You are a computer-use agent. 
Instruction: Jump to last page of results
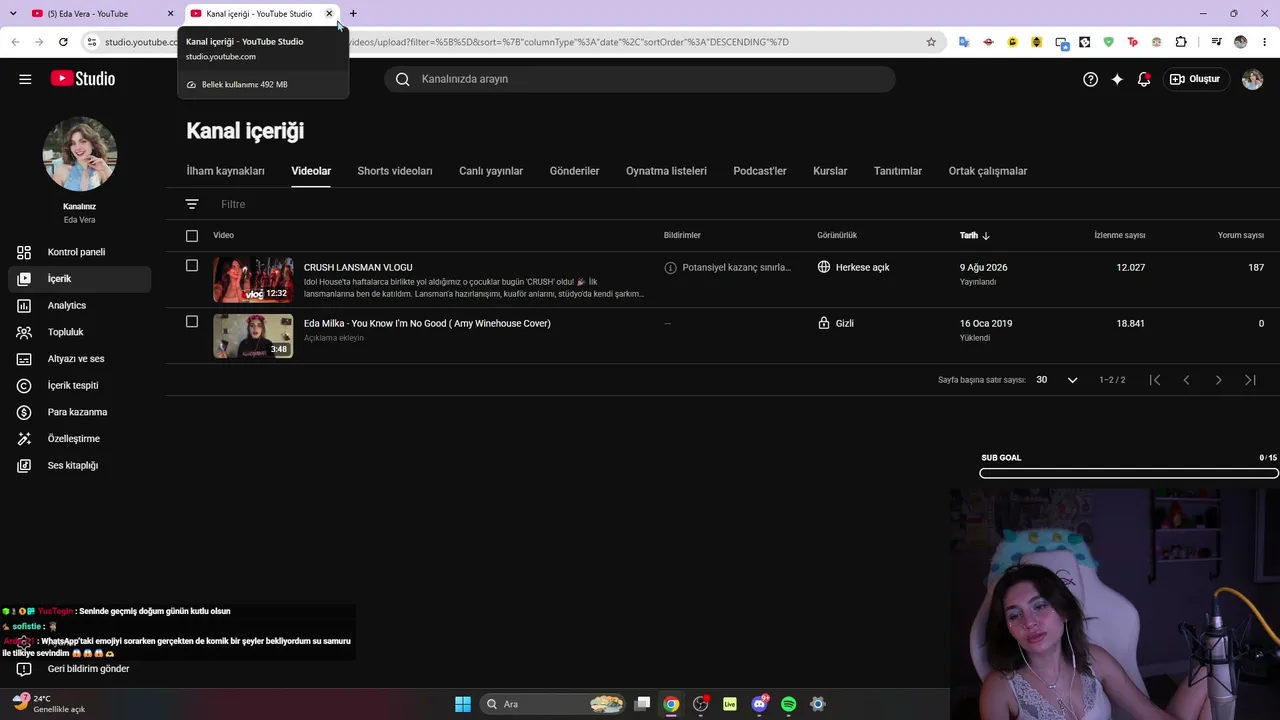coord(1250,380)
